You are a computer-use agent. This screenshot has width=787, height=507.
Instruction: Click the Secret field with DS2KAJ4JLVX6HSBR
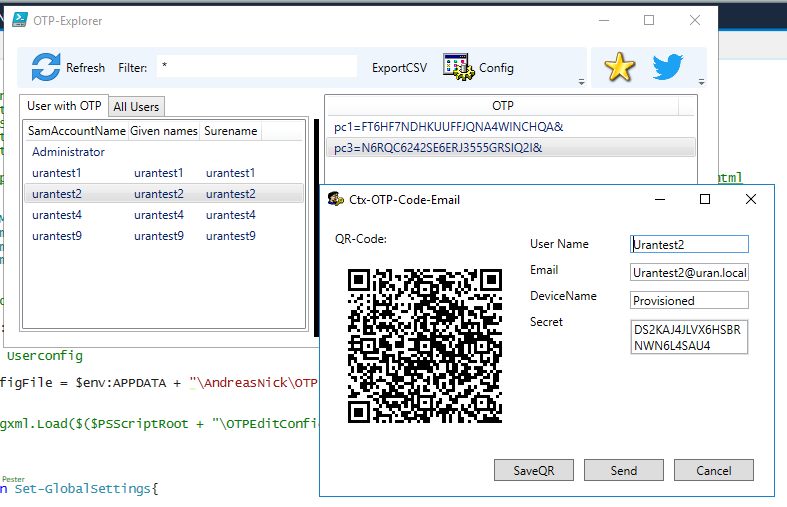(689, 337)
